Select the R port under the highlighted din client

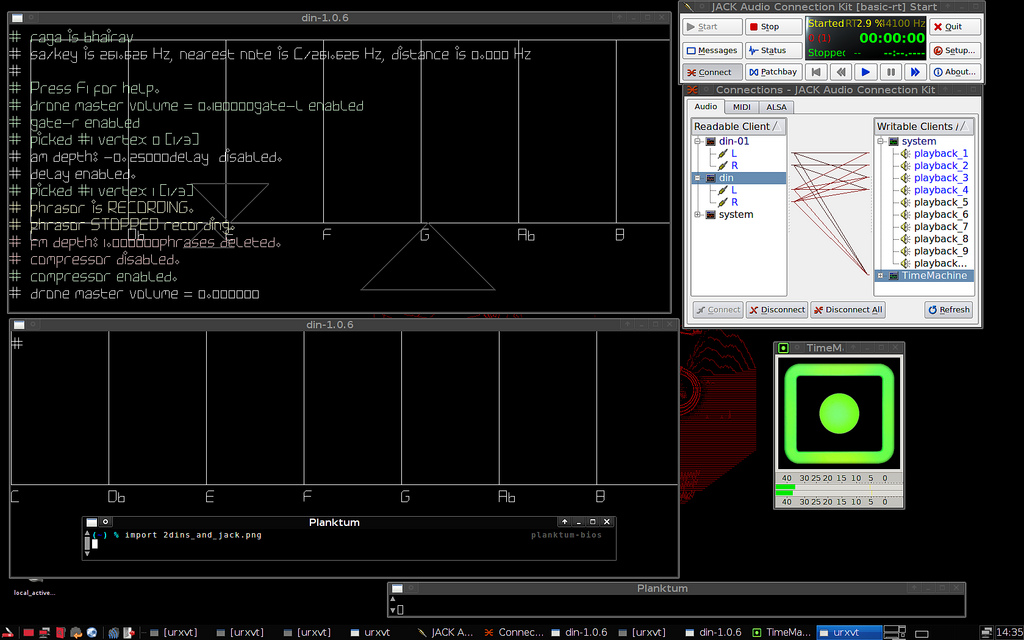734,202
